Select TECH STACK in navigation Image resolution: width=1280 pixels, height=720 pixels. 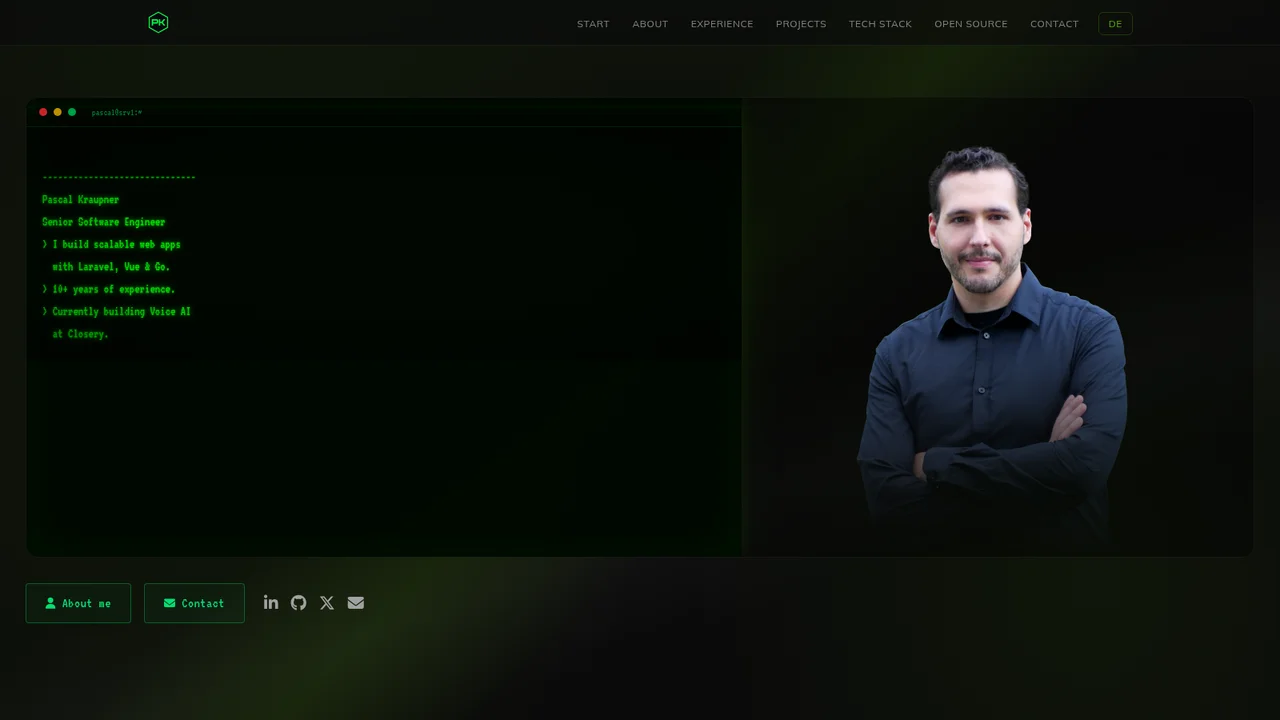pyautogui.click(x=880, y=24)
